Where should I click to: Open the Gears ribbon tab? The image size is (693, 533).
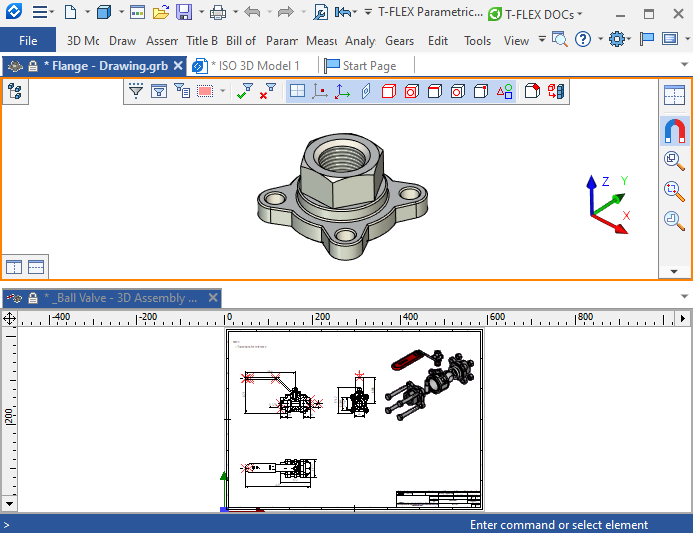point(400,41)
